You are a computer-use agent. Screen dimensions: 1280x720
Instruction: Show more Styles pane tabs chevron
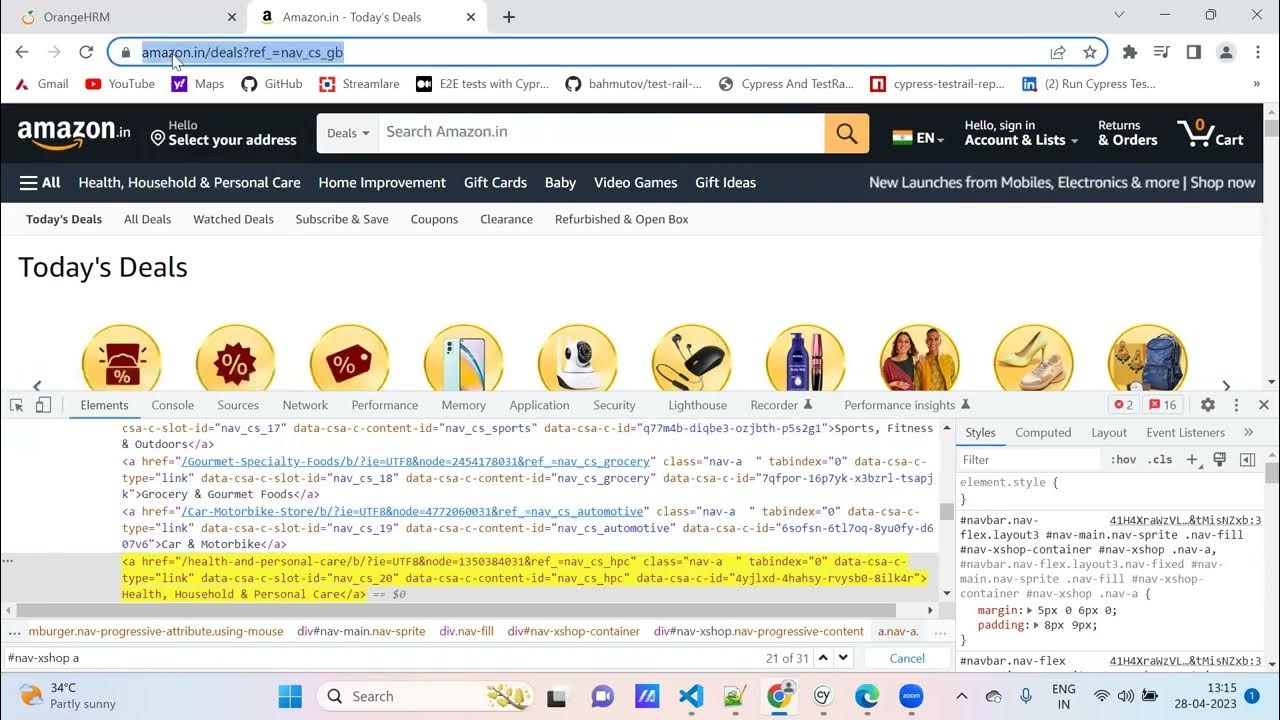pyautogui.click(x=1248, y=432)
